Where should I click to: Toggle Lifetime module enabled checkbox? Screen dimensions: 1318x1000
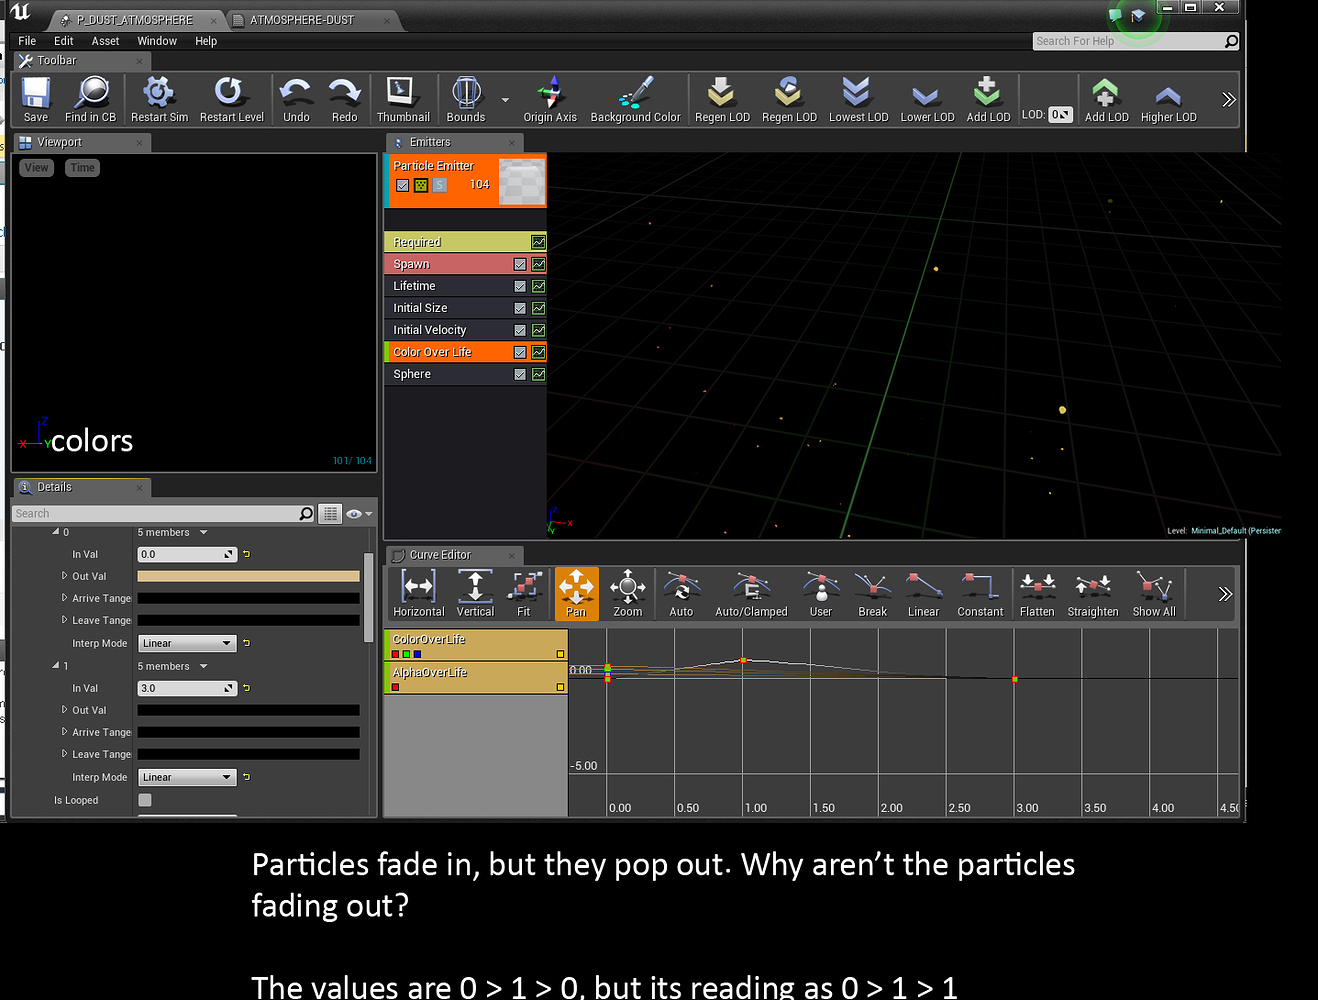520,287
